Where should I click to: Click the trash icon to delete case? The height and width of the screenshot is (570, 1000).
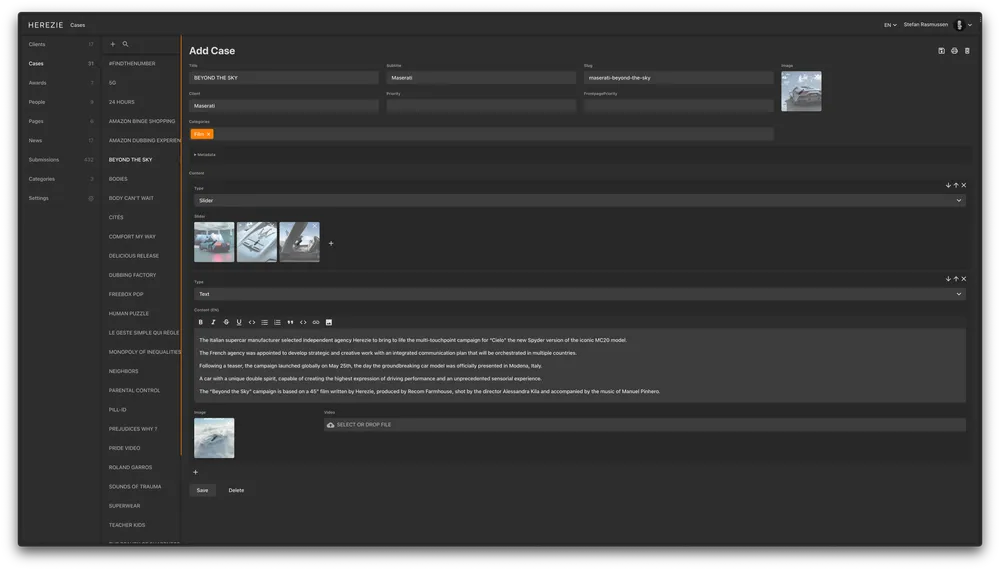point(967,51)
